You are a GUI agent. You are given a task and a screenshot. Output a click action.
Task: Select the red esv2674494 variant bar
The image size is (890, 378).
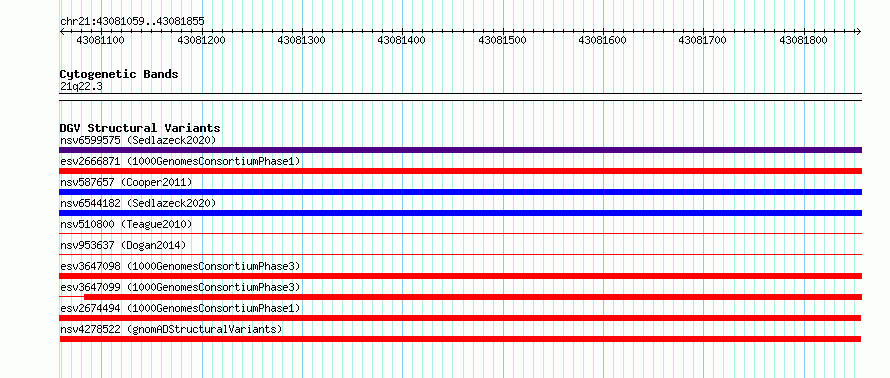460,318
